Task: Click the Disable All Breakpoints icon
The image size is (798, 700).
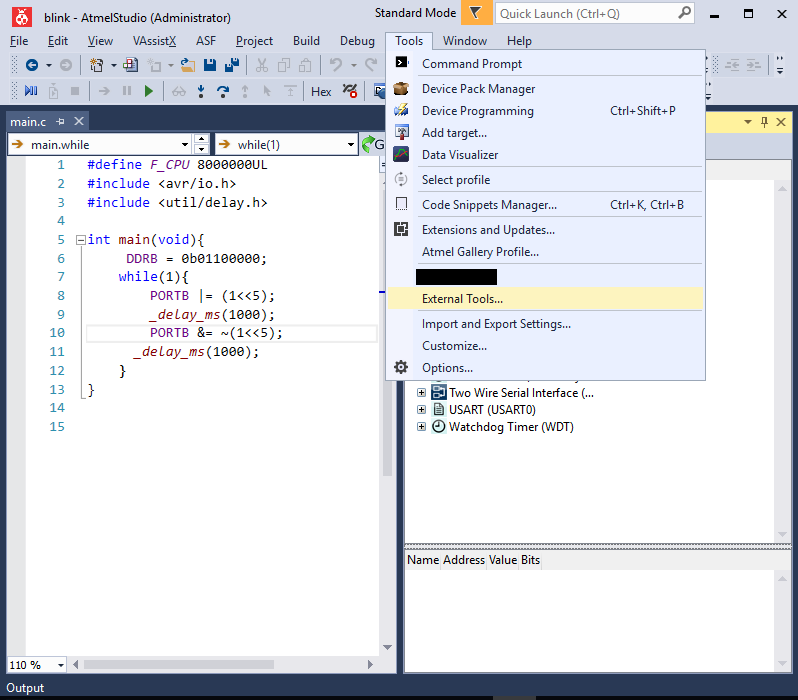Action: (350, 91)
